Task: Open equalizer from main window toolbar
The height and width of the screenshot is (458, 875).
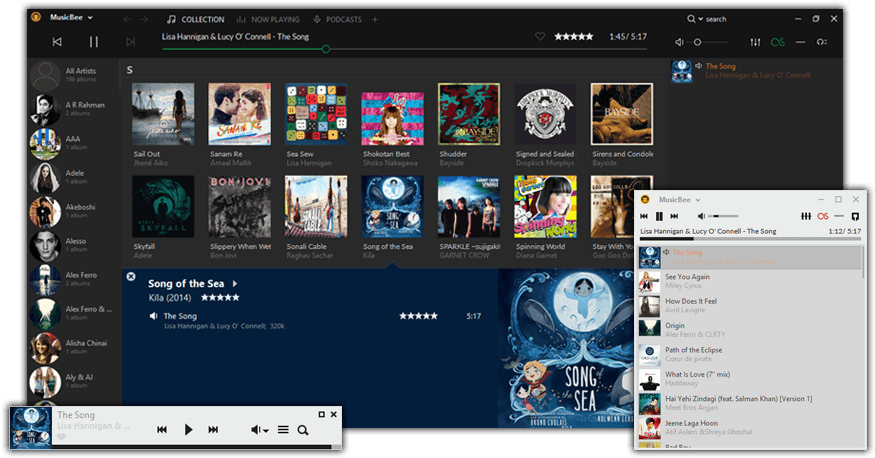Action: 755,42
